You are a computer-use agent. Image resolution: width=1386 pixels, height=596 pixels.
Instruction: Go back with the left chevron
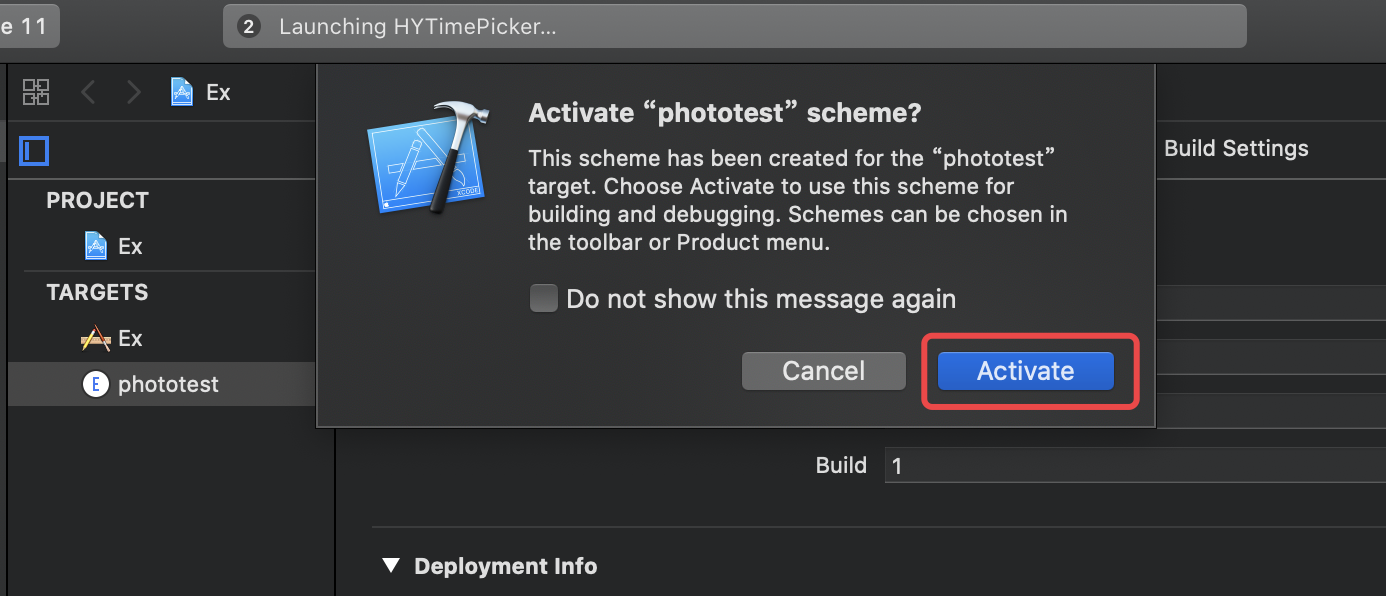click(88, 92)
